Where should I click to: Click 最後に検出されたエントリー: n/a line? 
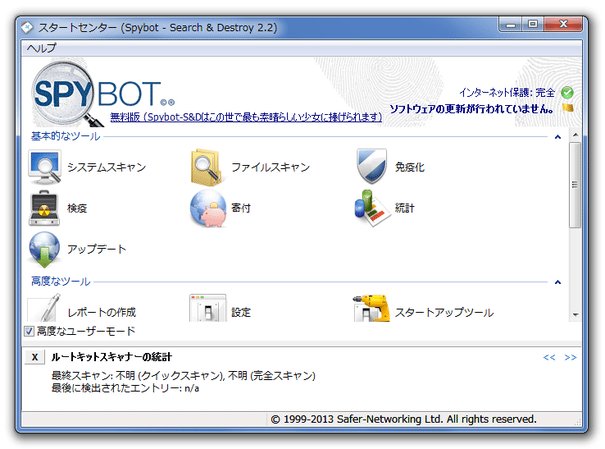(x=125, y=388)
